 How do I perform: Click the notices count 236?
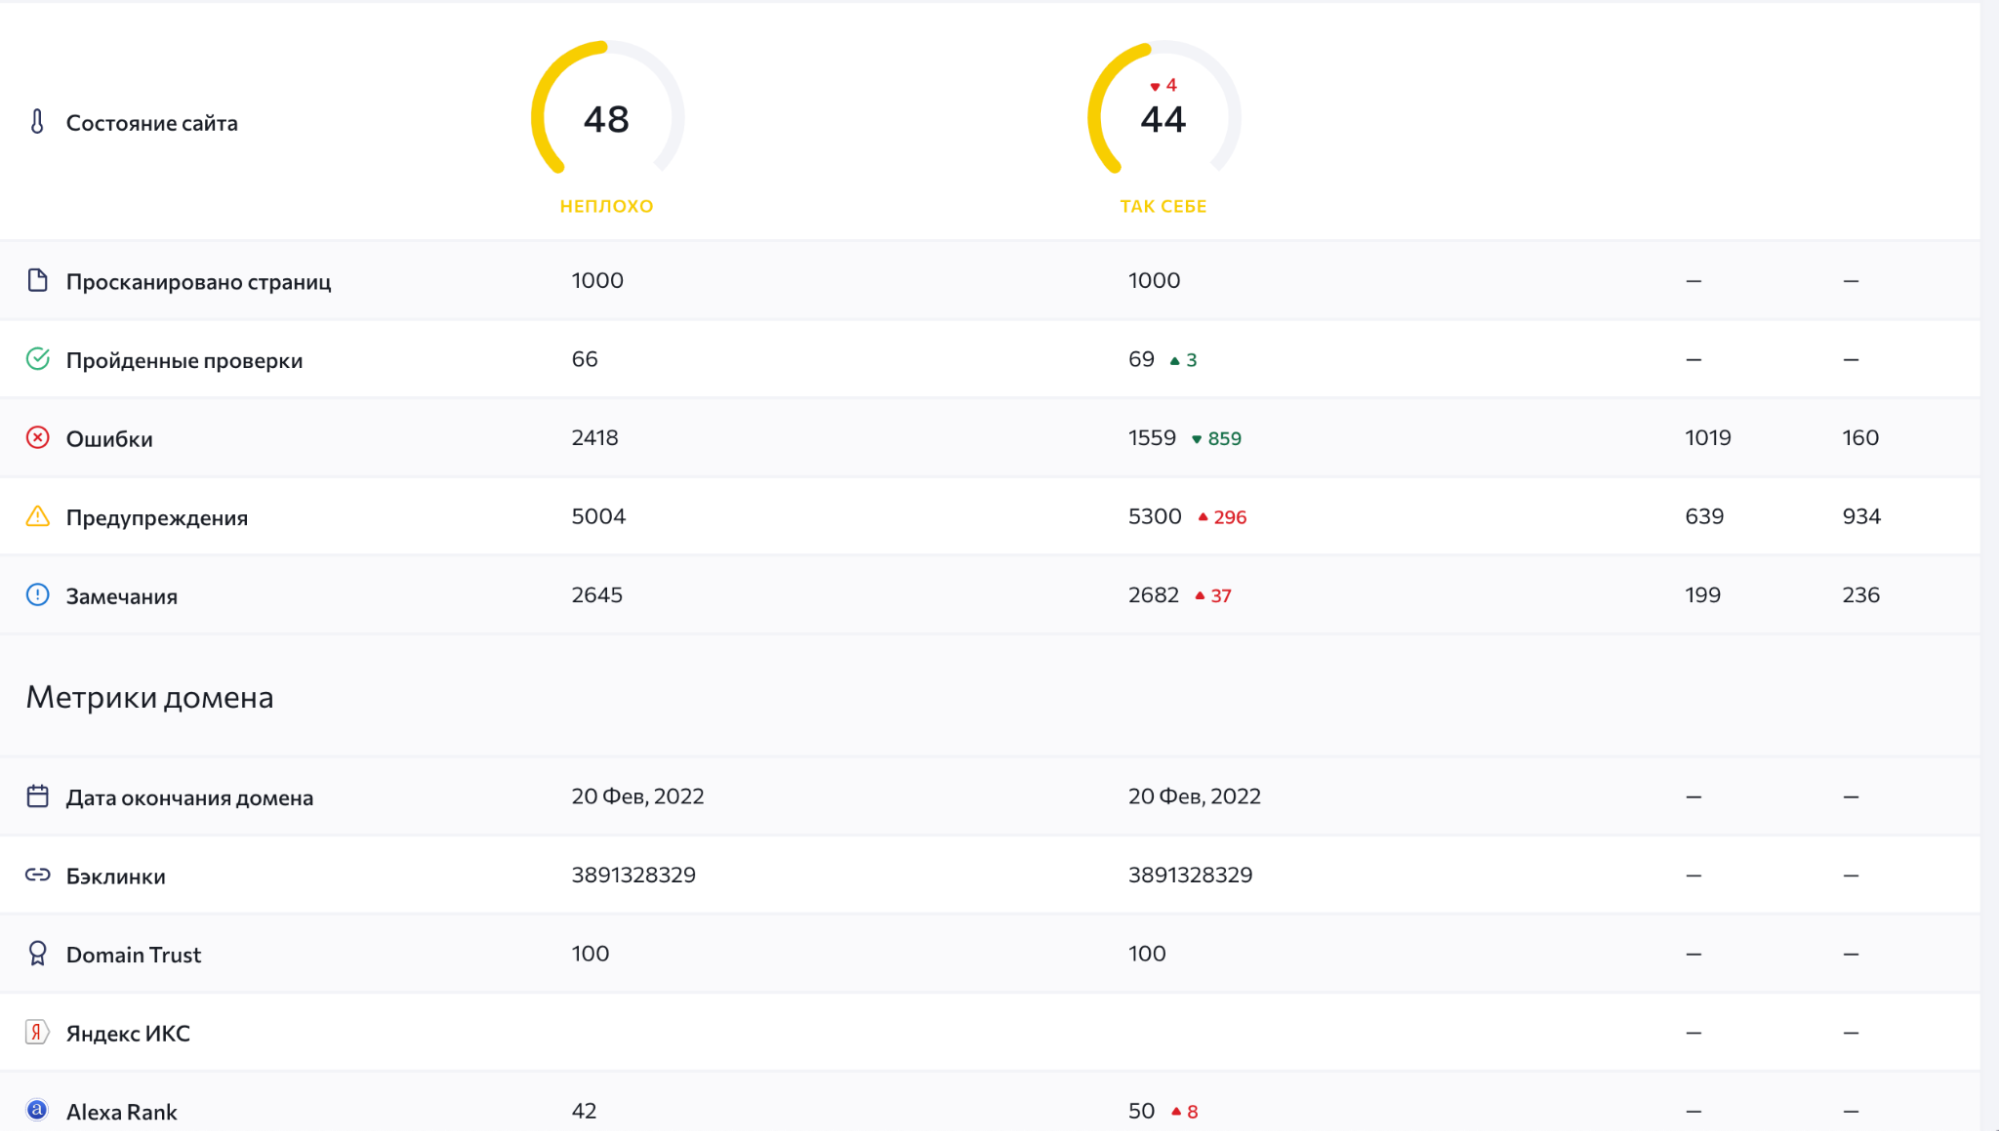[x=1861, y=594]
